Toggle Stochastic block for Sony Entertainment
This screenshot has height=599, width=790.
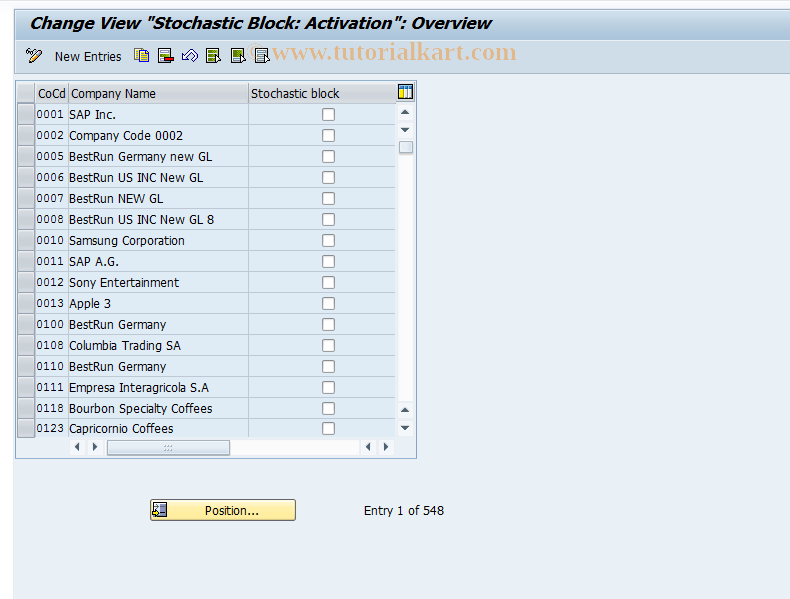(328, 283)
